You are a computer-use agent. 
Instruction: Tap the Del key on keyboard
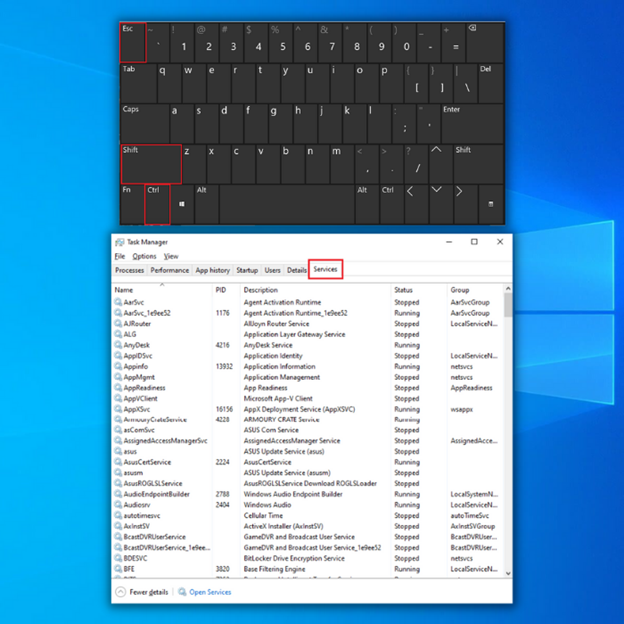[x=491, y=83]
